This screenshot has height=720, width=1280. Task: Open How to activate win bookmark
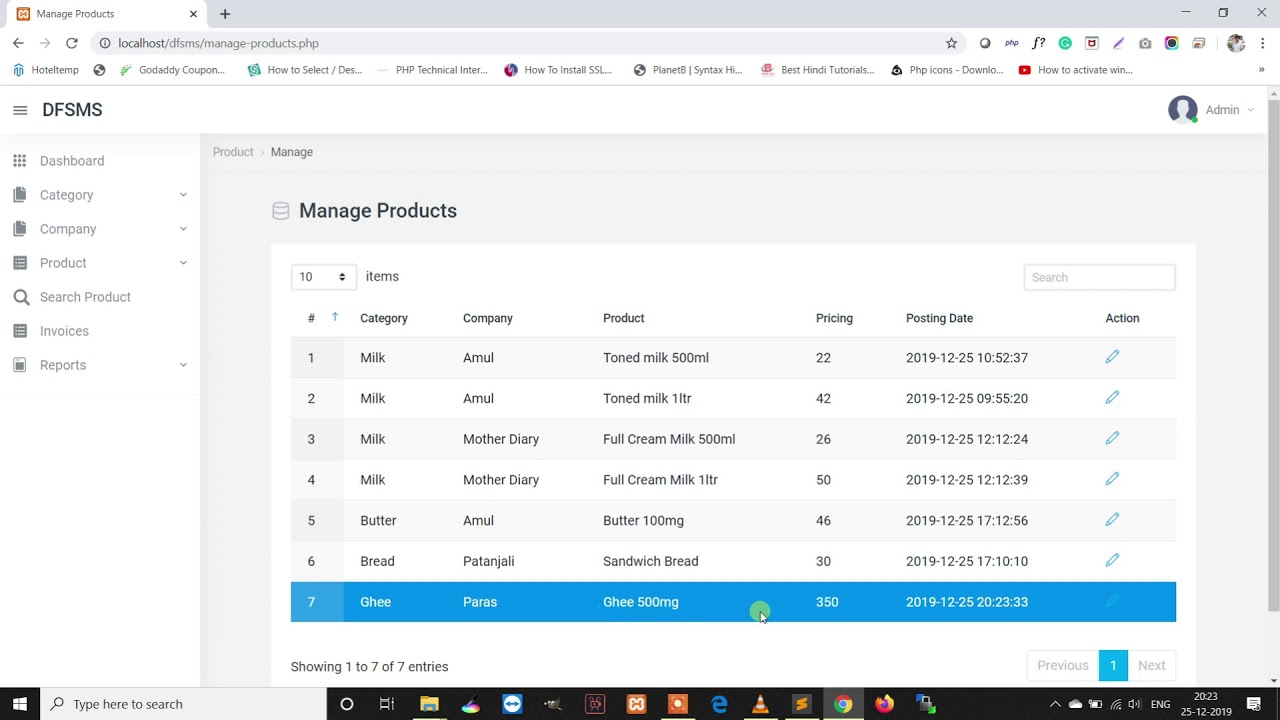[x=1075, y=70]
